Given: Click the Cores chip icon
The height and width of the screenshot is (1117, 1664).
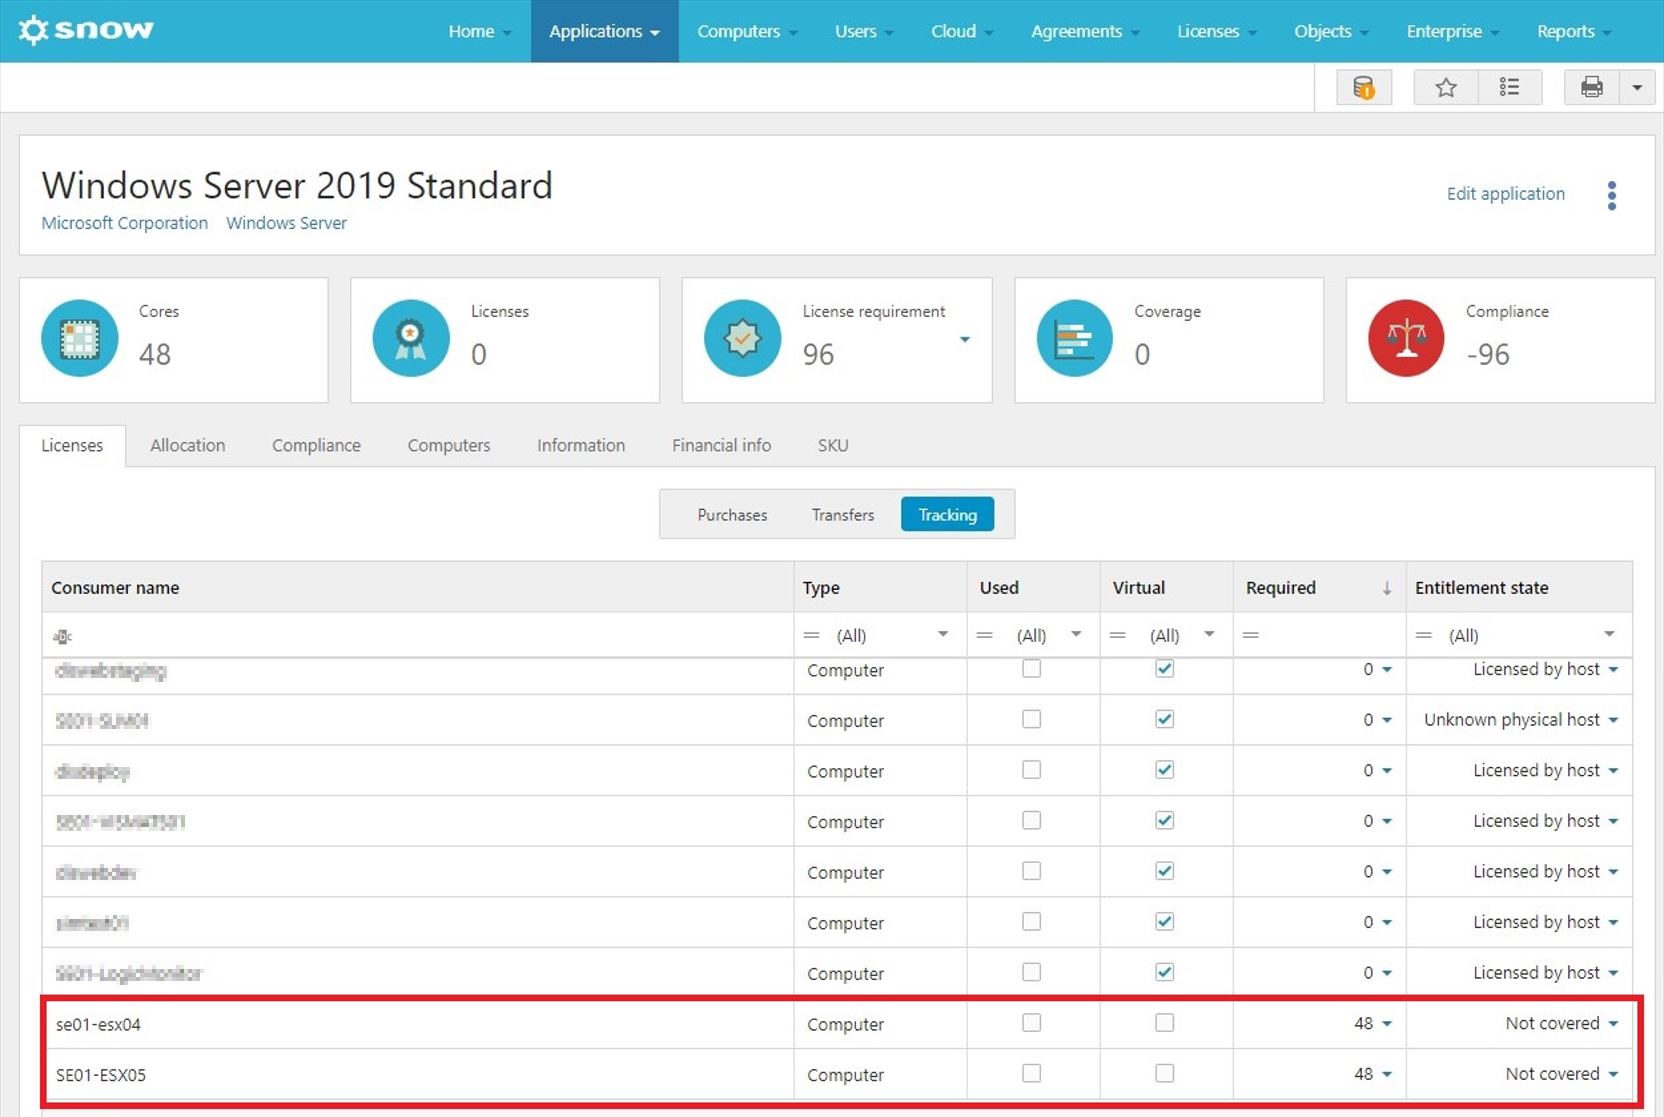Looking at the screenshot, I should pos(80,339).
